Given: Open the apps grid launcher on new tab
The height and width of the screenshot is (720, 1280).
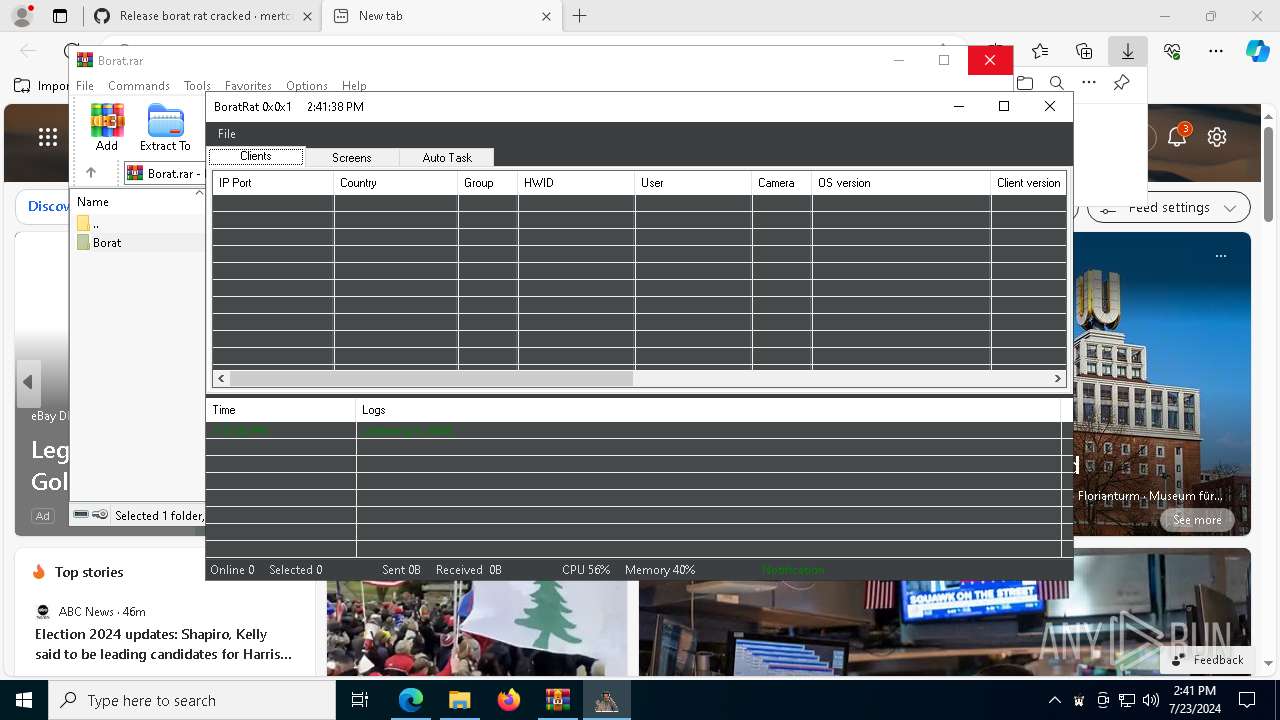Looking at the screenshot, I should click(x=48, y=137).
